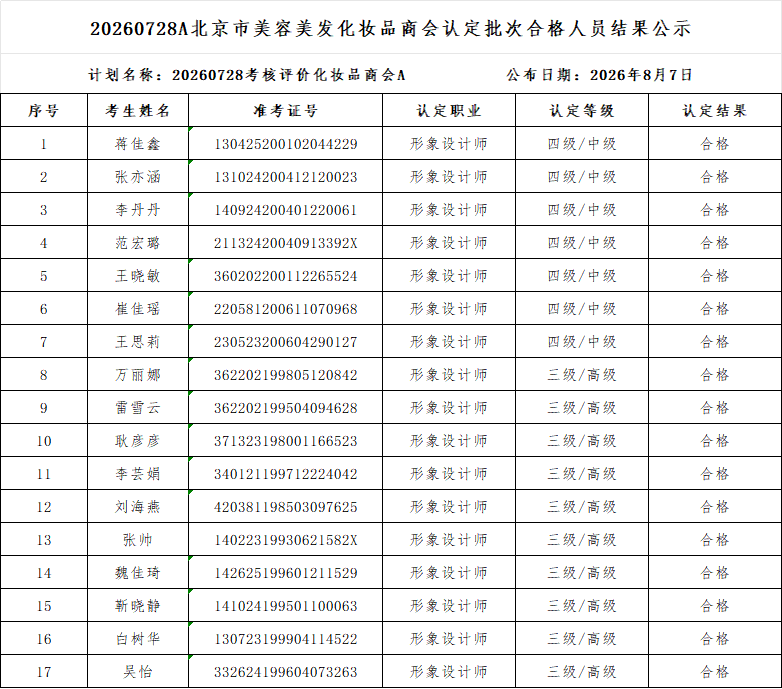Click the name cell 蒋佳鑫
This screenshot has height=689, width=782.
coord(138,144)
